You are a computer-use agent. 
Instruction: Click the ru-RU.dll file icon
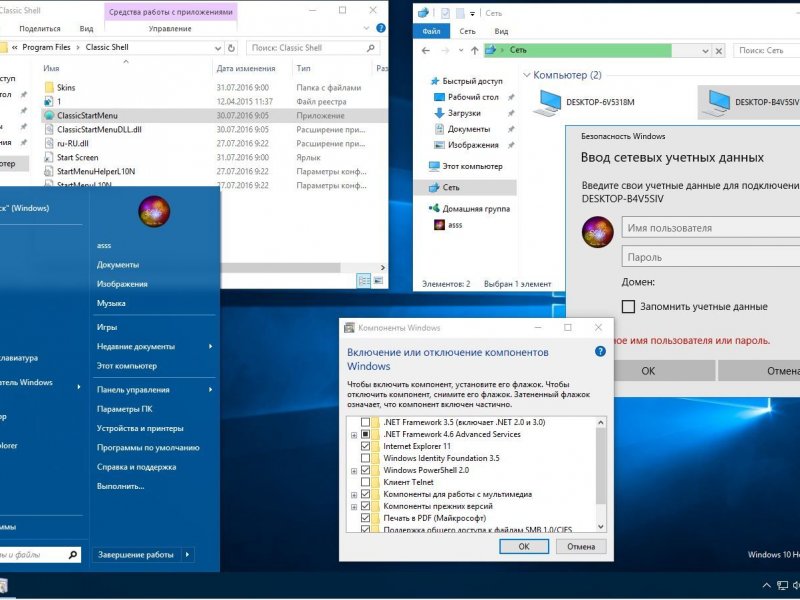point(49,143)
